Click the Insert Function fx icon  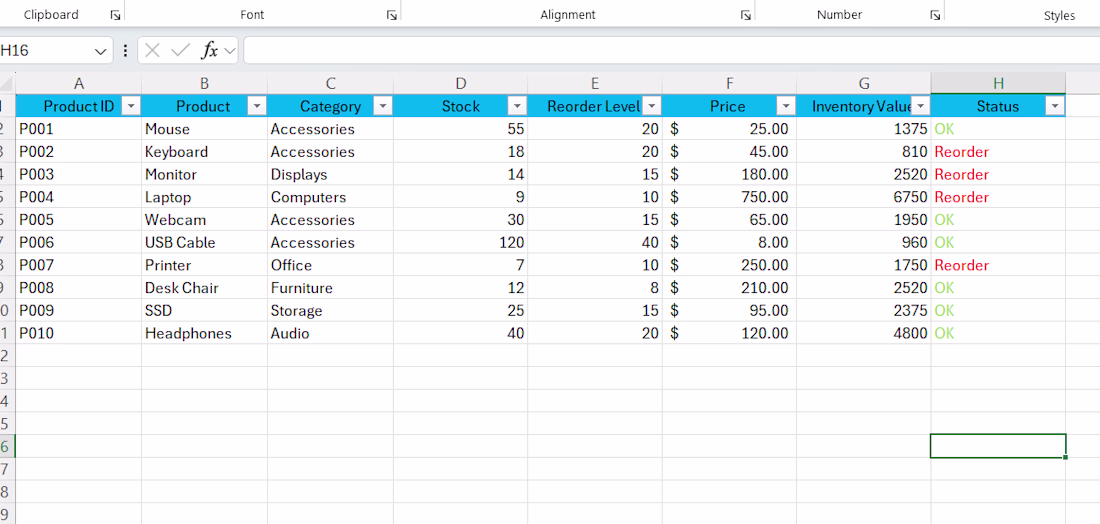[x=210, y=51]
